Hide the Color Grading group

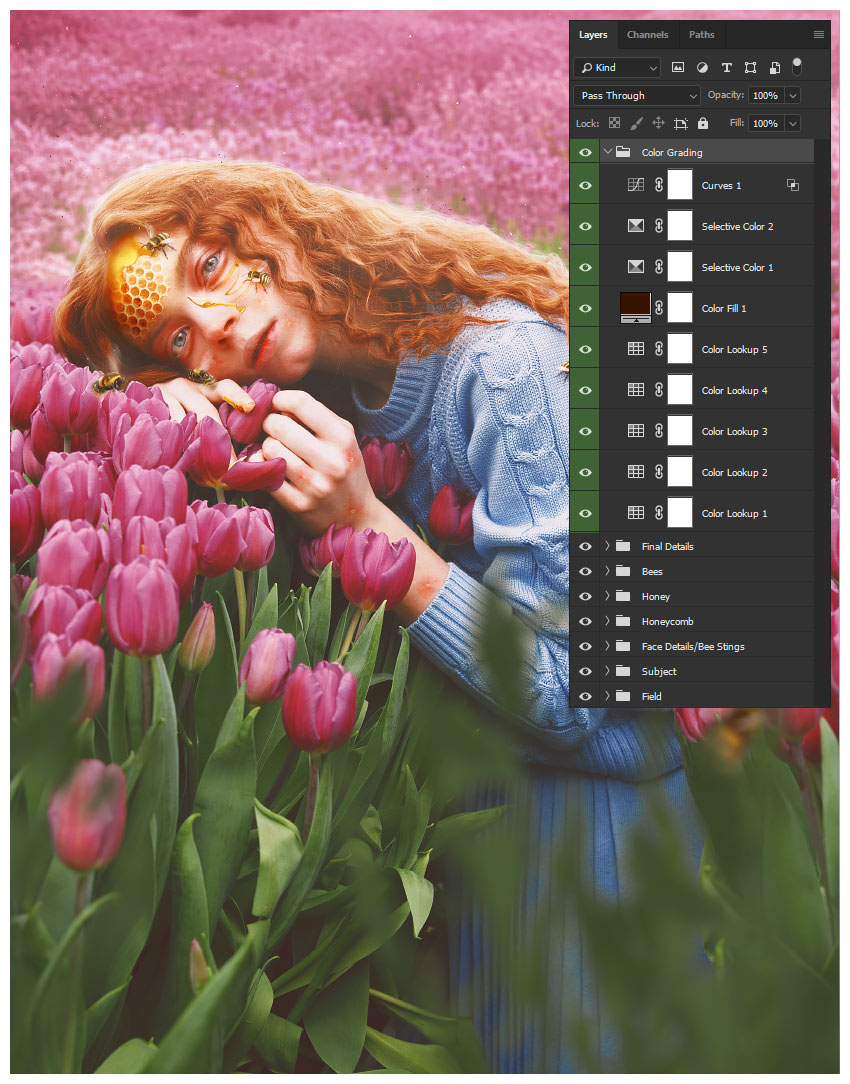pos(585,152)
